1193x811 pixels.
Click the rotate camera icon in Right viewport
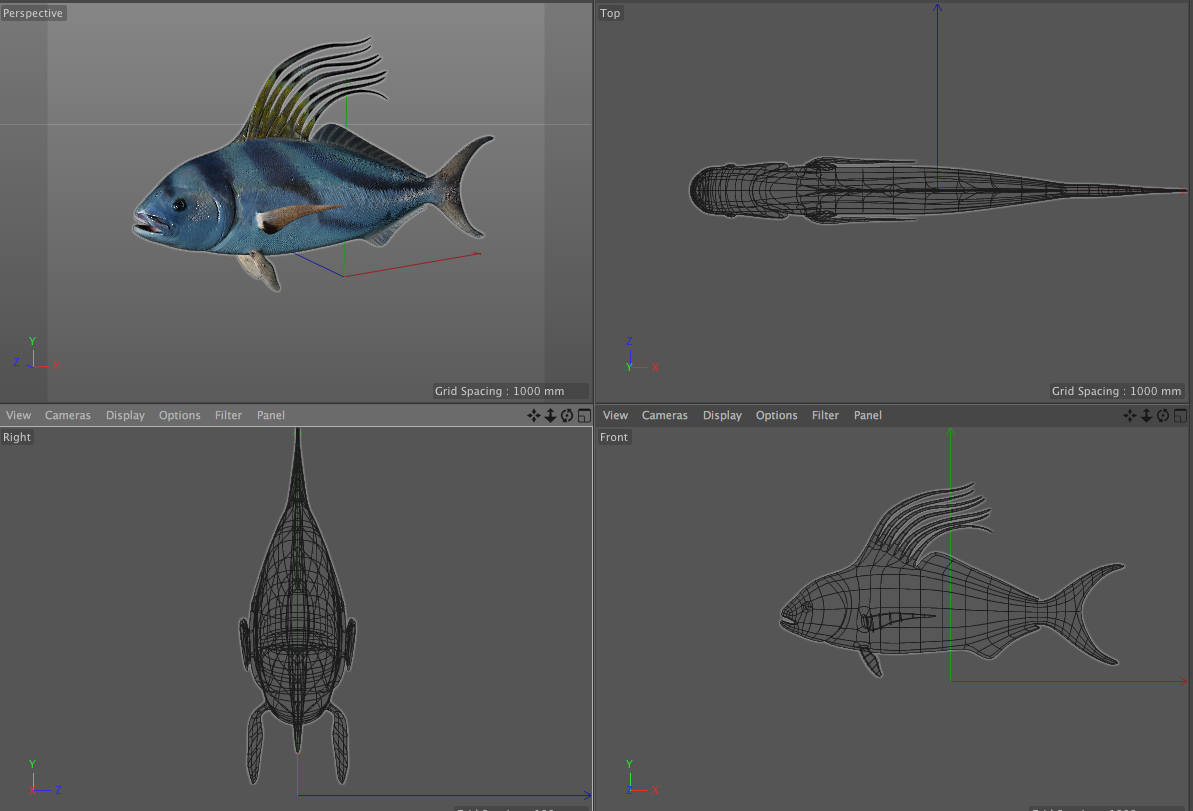(566, 415)
